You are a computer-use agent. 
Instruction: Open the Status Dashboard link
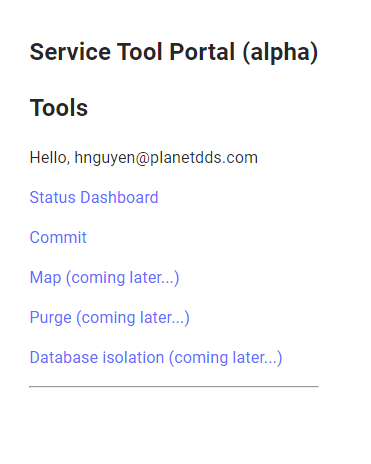point(94,197)
